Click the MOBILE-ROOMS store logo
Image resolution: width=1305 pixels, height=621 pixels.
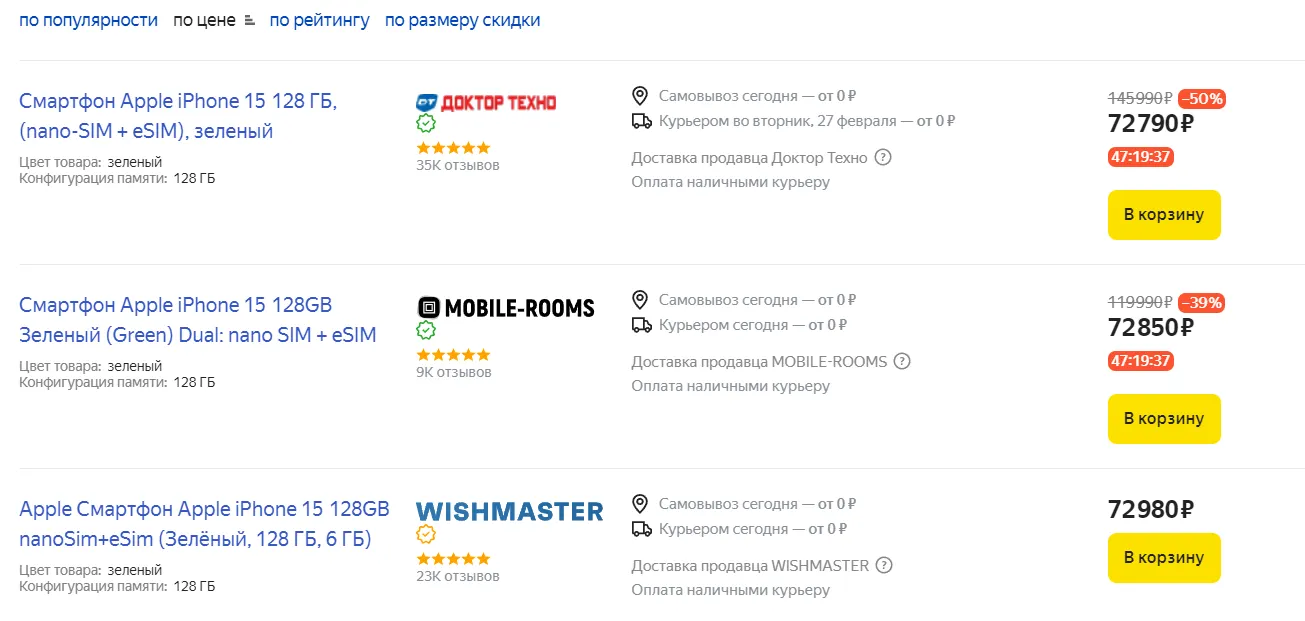coord(506,307)
